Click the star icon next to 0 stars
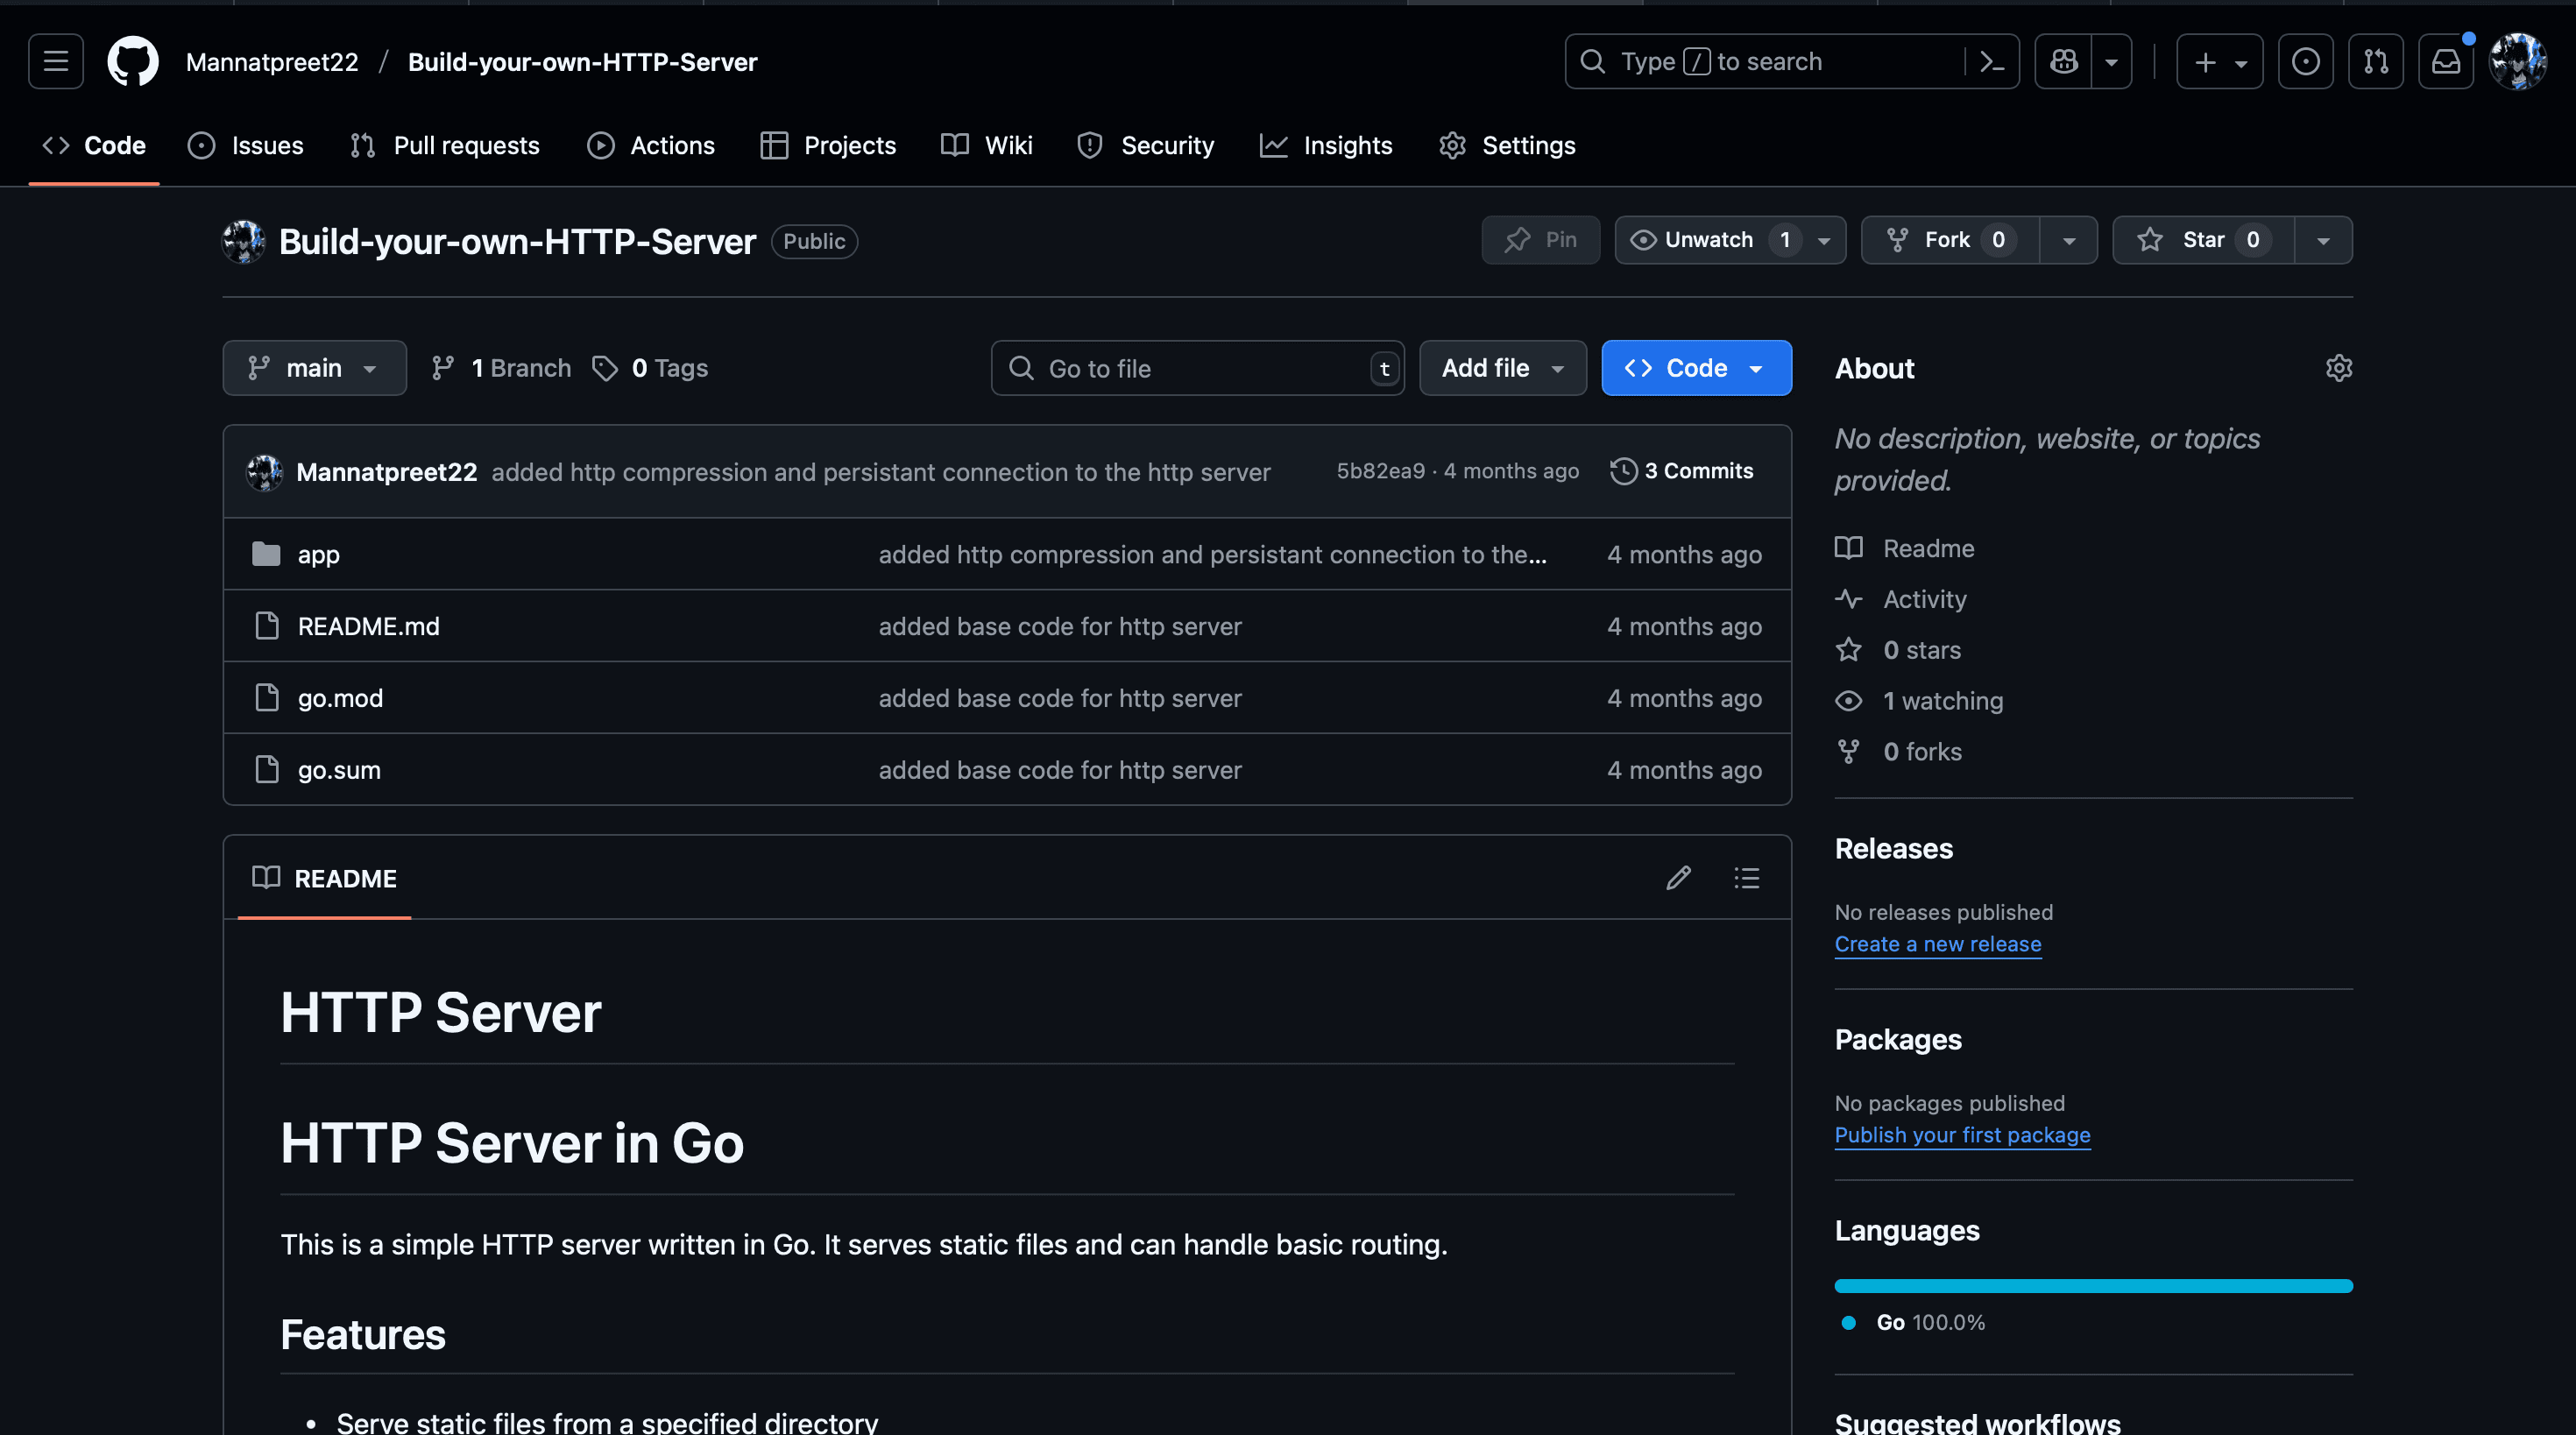2576x1435 pixels. 1849,650
